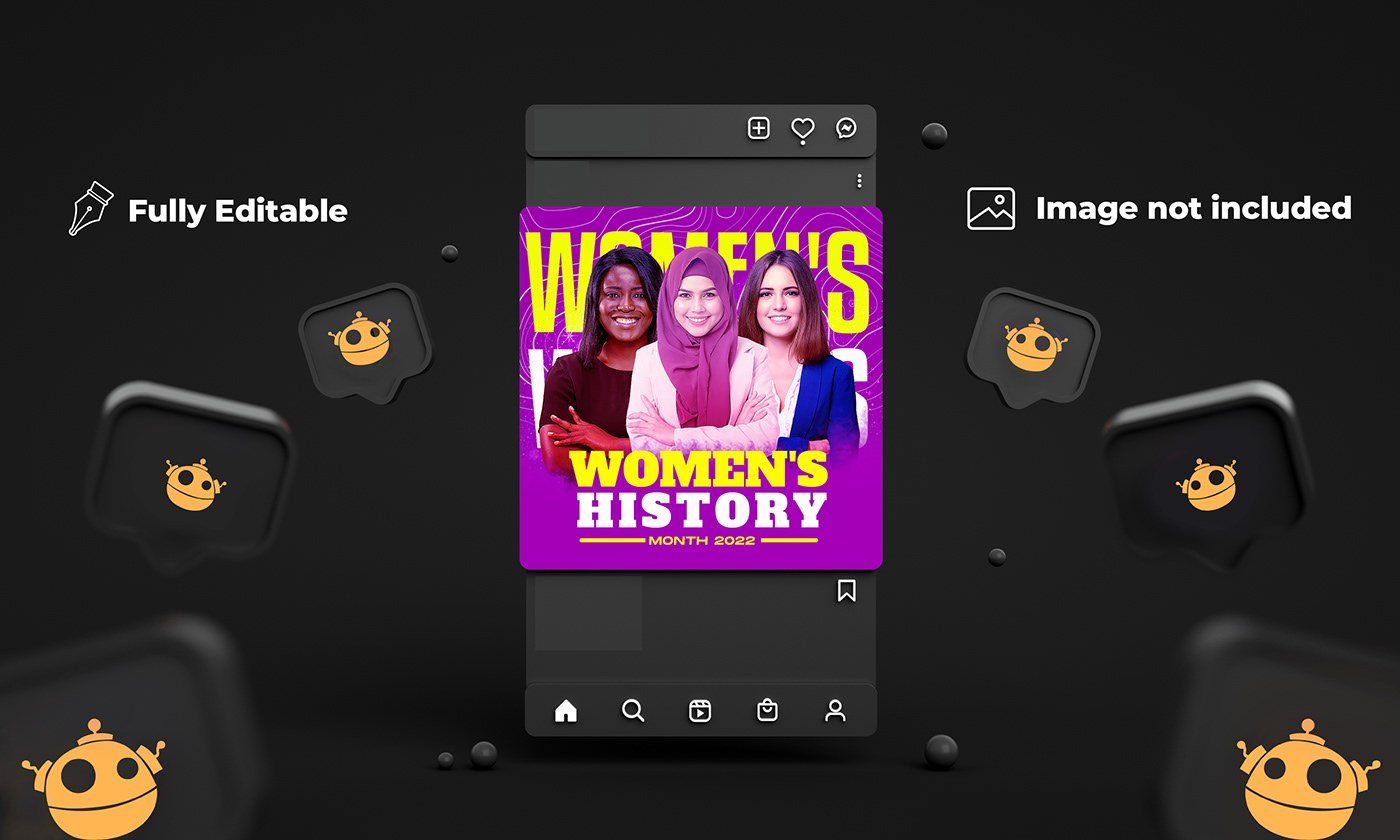This screenshot has height=840, width=1400.
Task: Click the "Image not included" label
Action: pyautogui.click(x=1193, y=208)
